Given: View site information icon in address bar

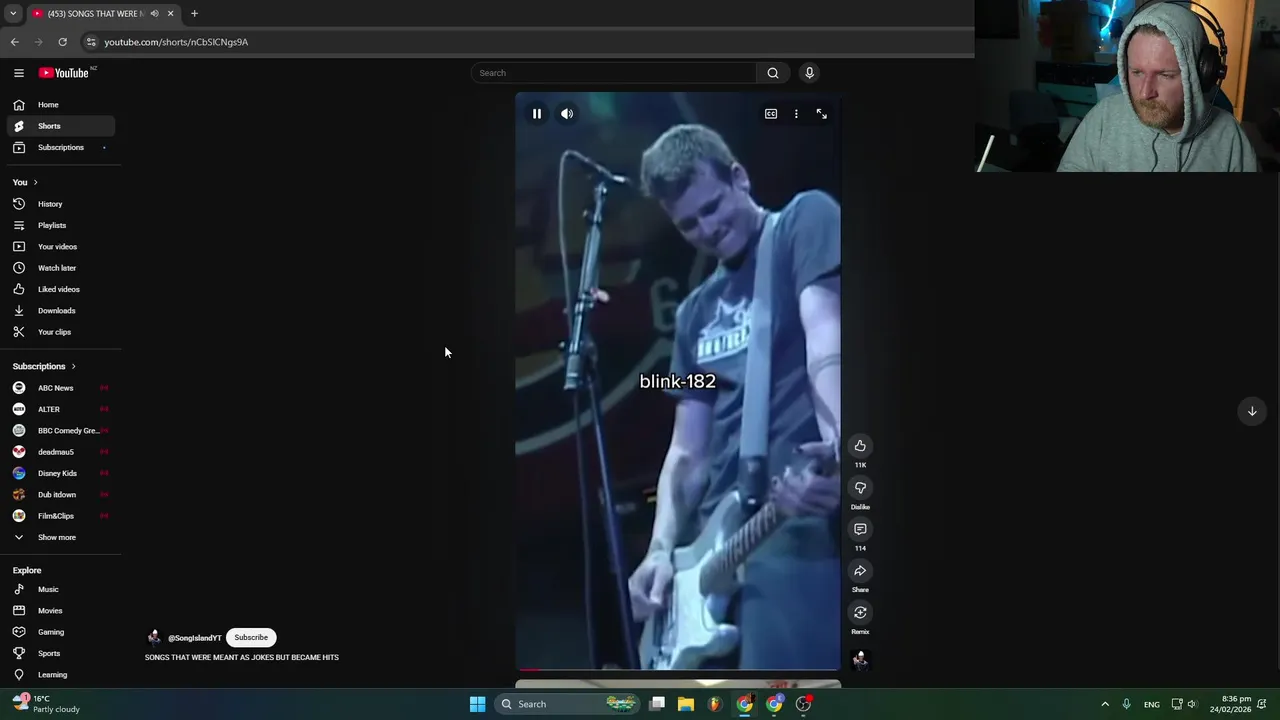Looking at the screenshot, I should [x=91, y=42].
